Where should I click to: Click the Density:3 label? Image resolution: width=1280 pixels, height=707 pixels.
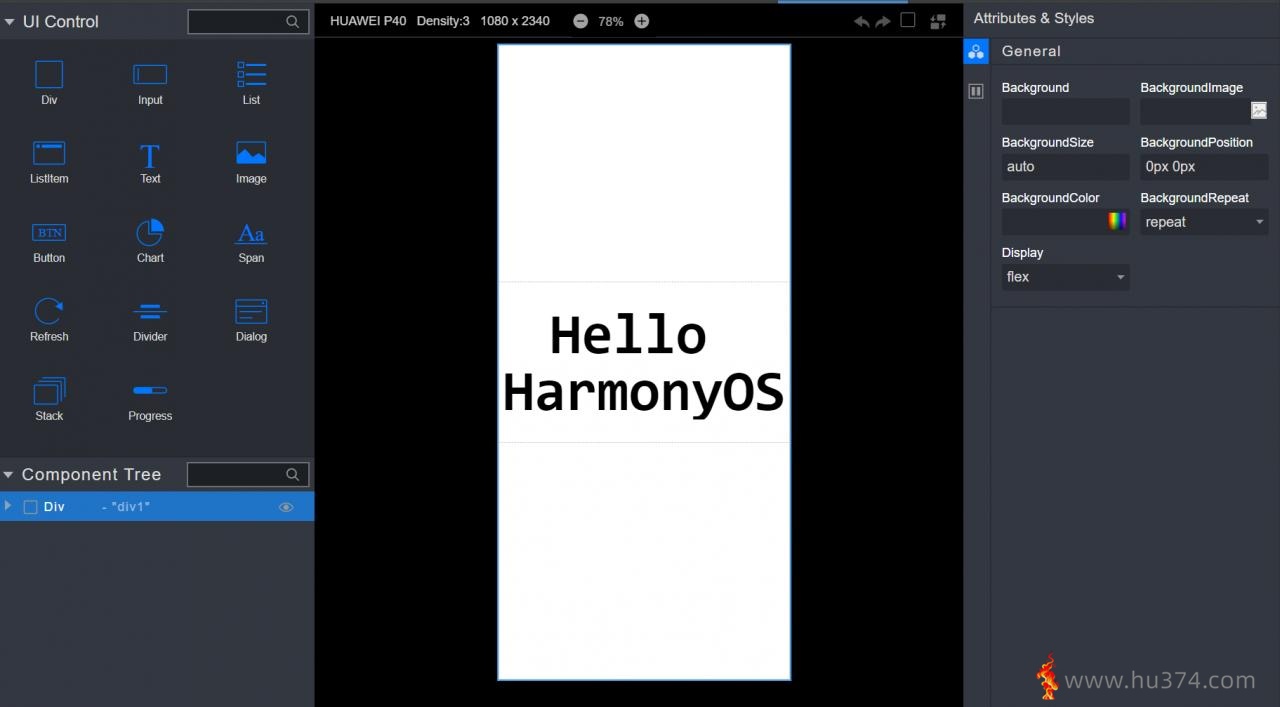tap(443, 21)
